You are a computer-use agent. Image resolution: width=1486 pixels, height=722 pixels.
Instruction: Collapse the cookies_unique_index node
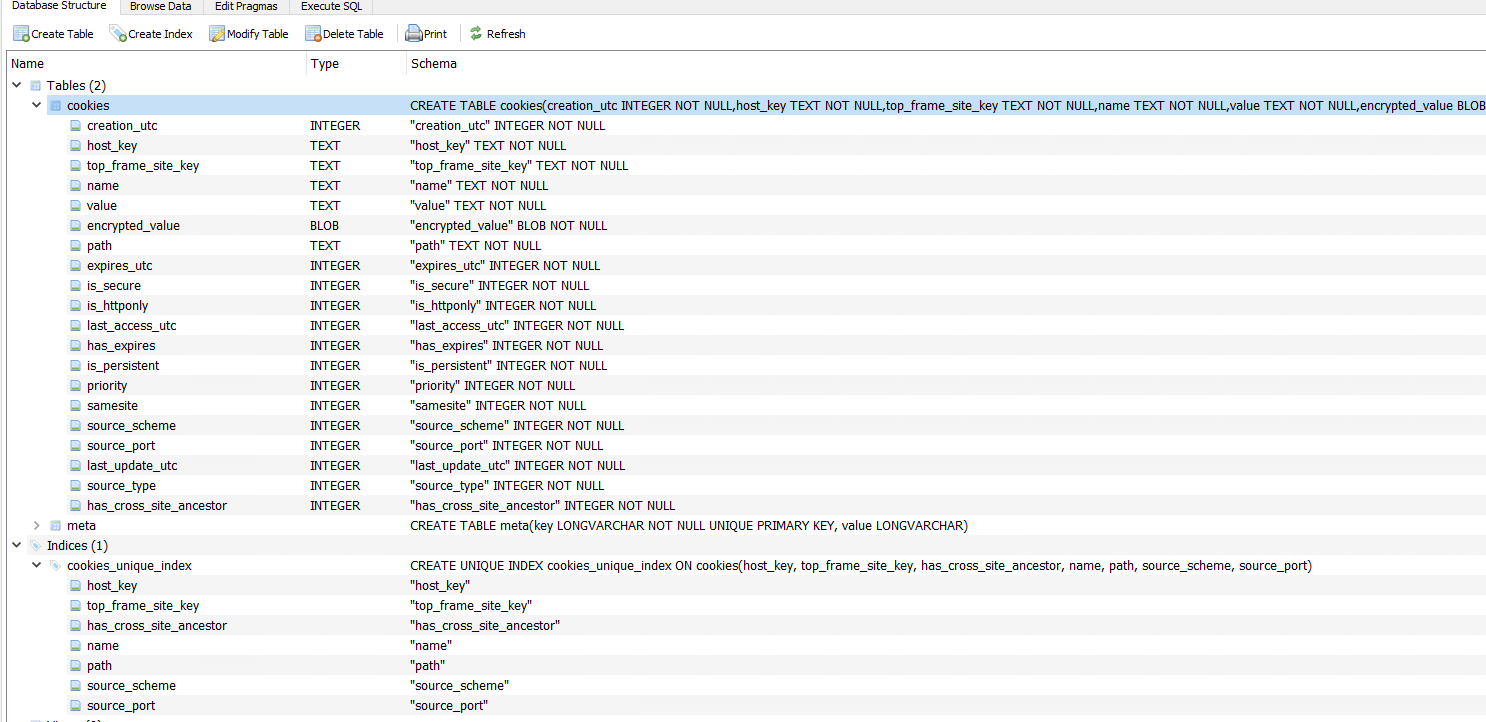[x=36, y=566]
